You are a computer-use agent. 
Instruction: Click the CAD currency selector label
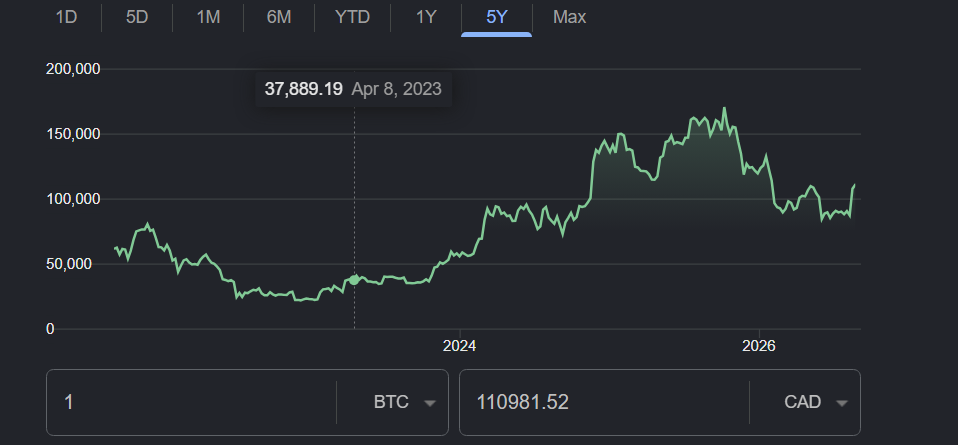(802, 402)
